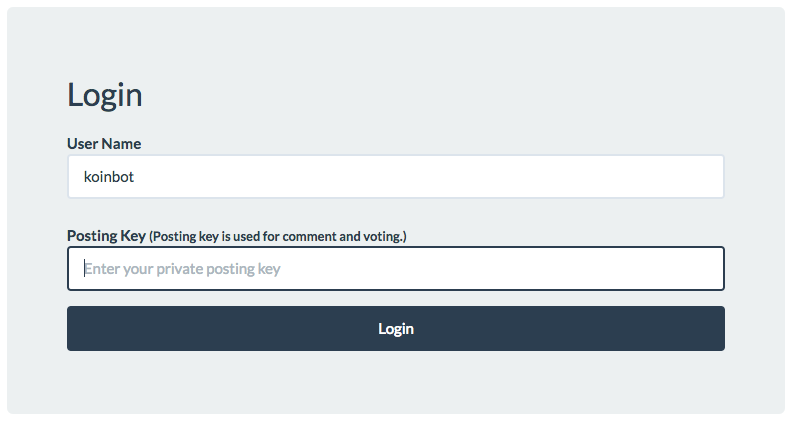Image resolution: width=792 pixels, height=422 pixels.
Task: Click the "koinbot" text in User Name
Action: tap(109, 177)
